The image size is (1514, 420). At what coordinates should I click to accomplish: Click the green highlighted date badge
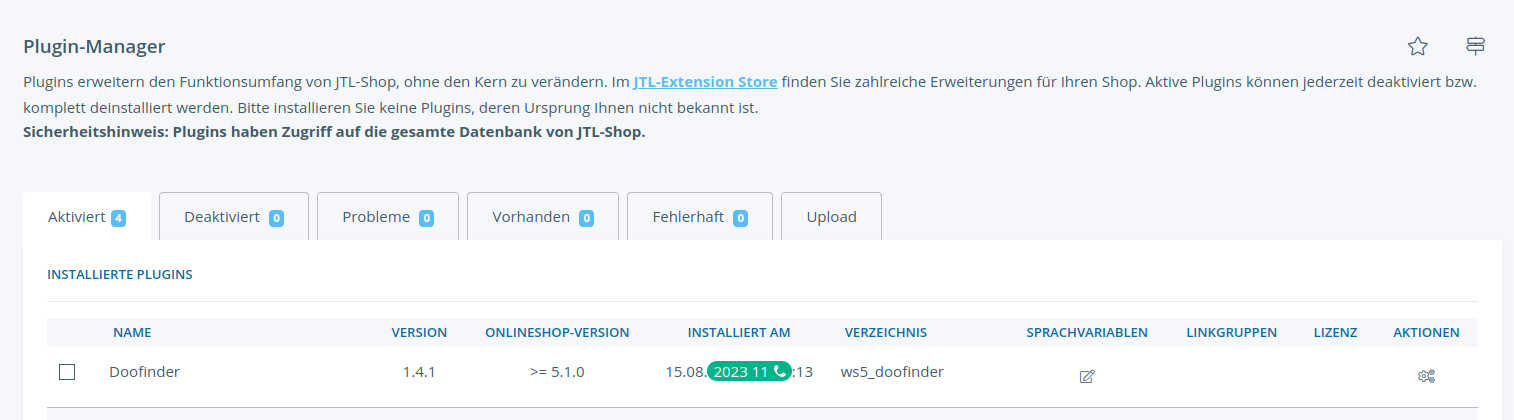(x=749, y=371)
